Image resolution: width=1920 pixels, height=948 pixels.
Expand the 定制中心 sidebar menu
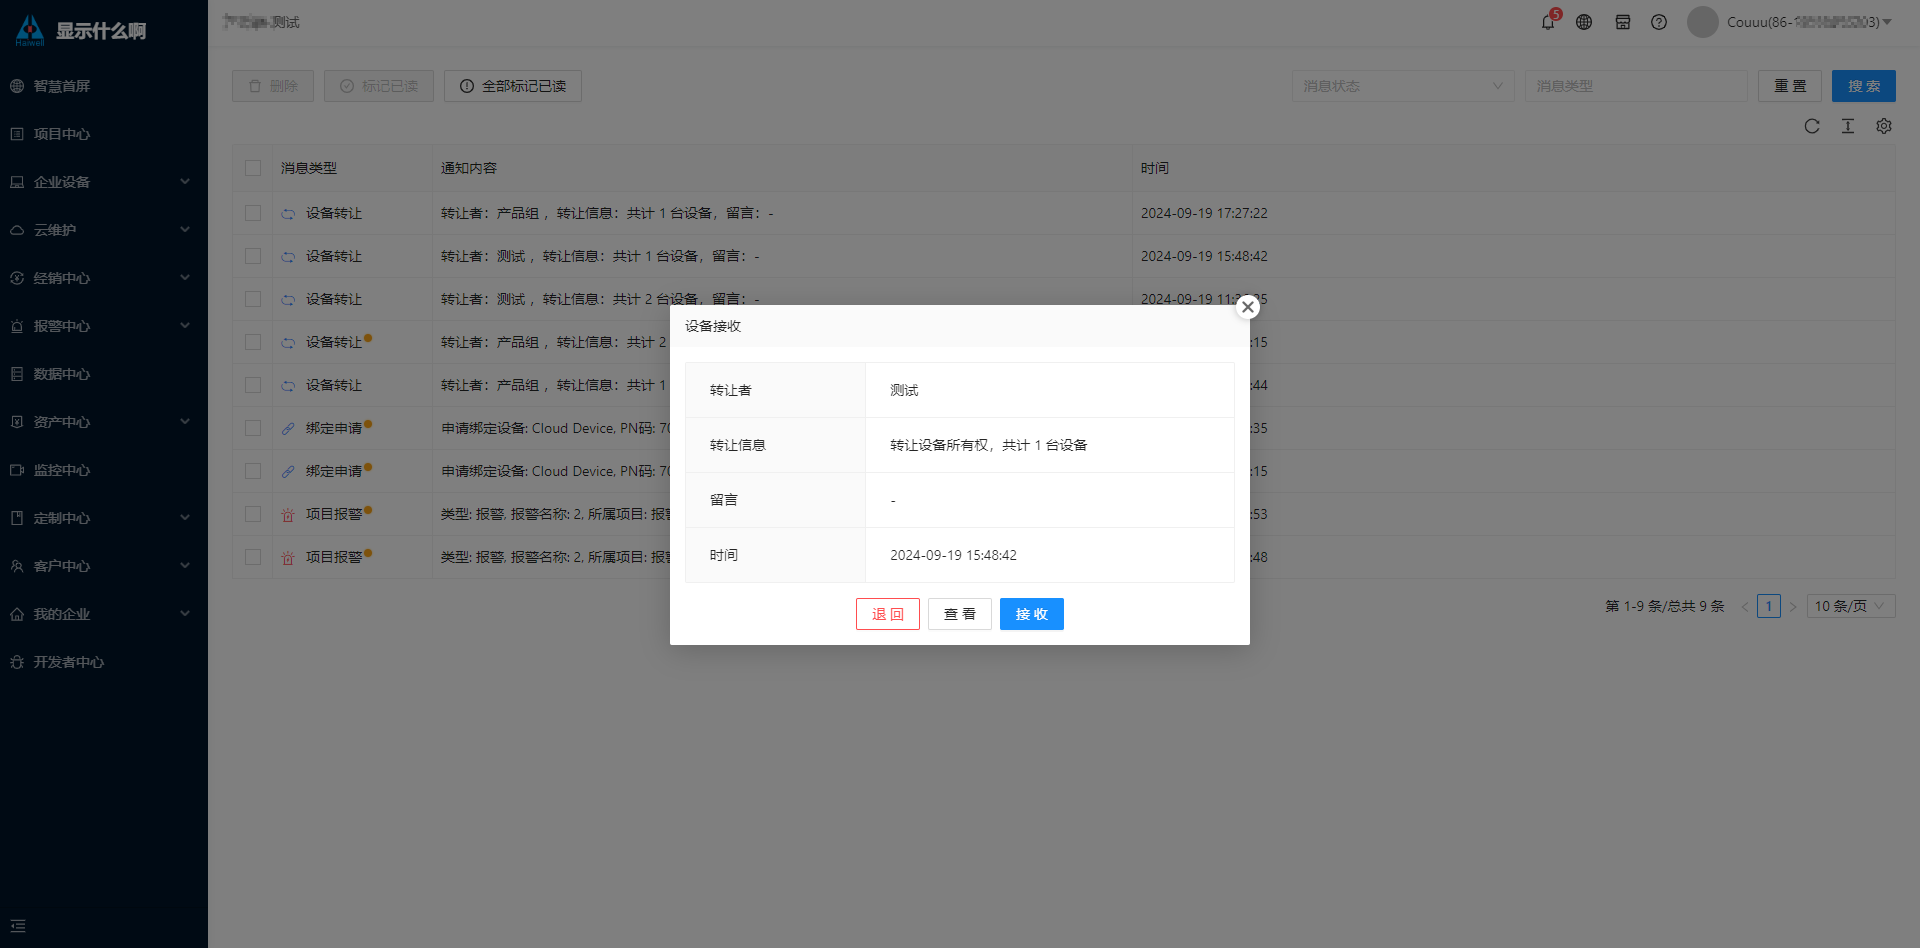pyautogui.click(x=104, y=518)
